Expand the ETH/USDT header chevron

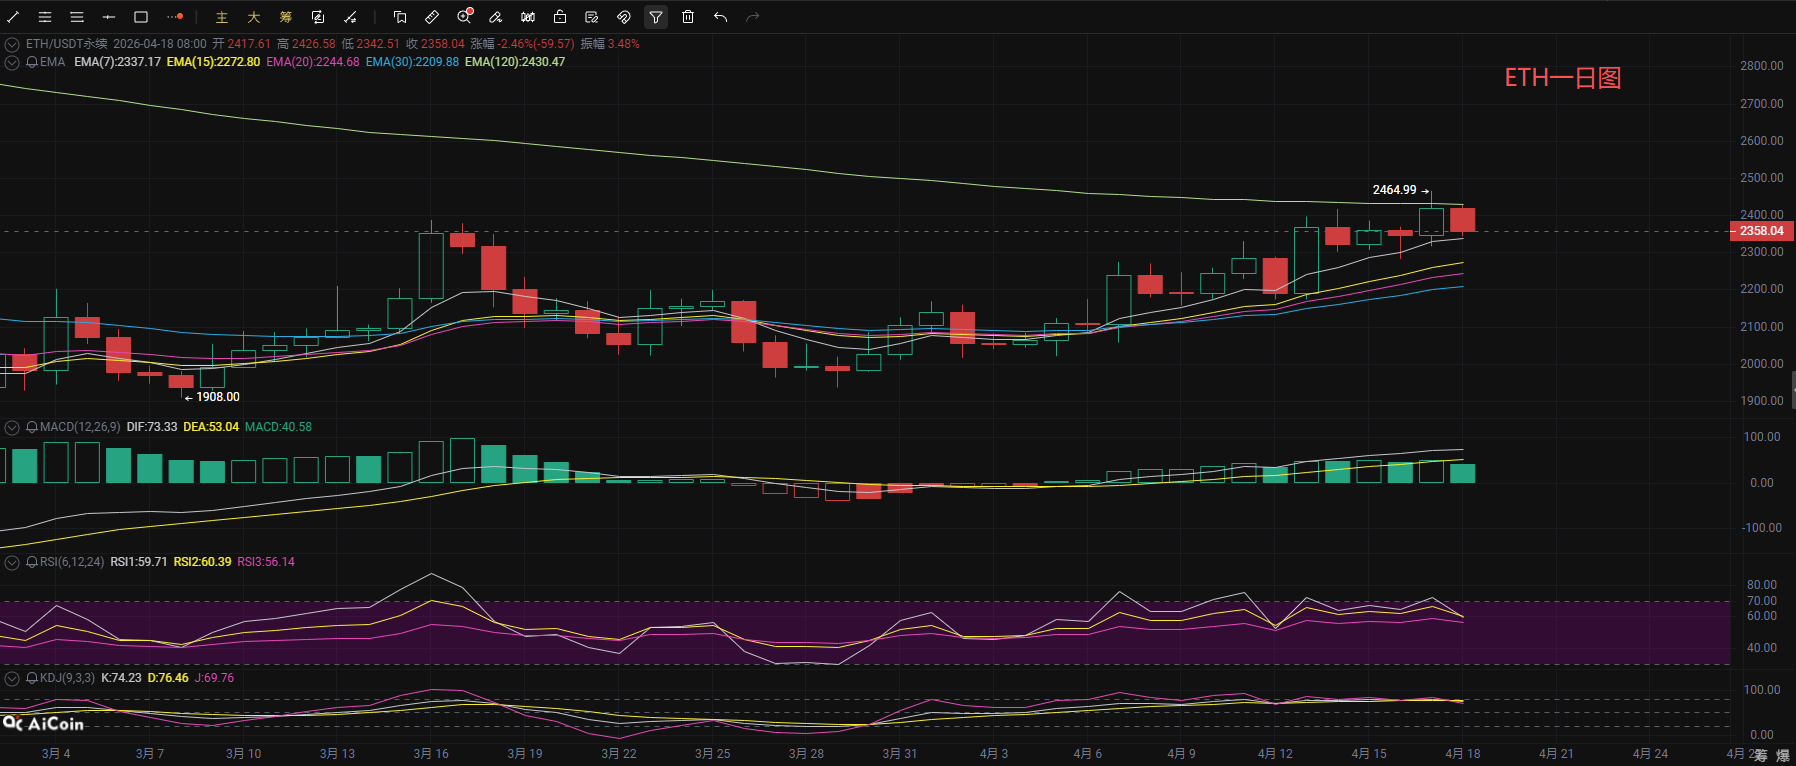point(12,44)
